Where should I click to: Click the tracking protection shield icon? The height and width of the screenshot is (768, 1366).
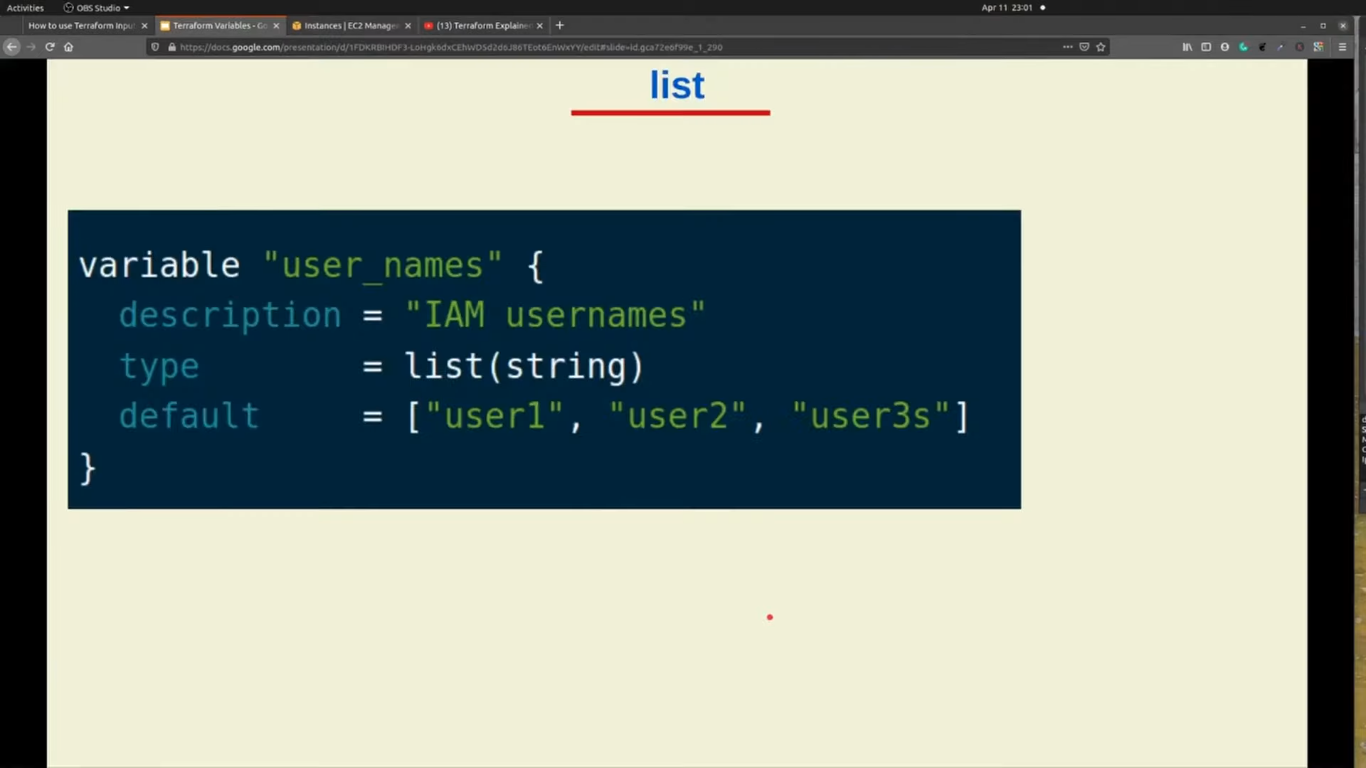click(x=155, y=47)
